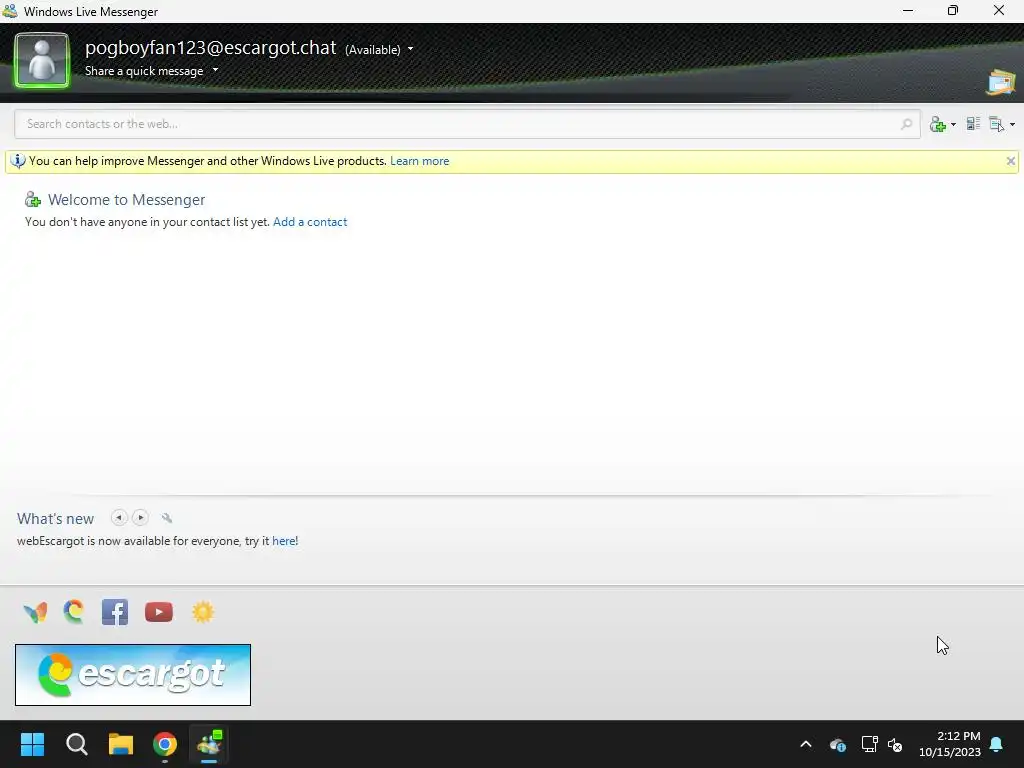Show the previous What's new item
Viewport: 1024px width, 768px height.
point(119,518)
